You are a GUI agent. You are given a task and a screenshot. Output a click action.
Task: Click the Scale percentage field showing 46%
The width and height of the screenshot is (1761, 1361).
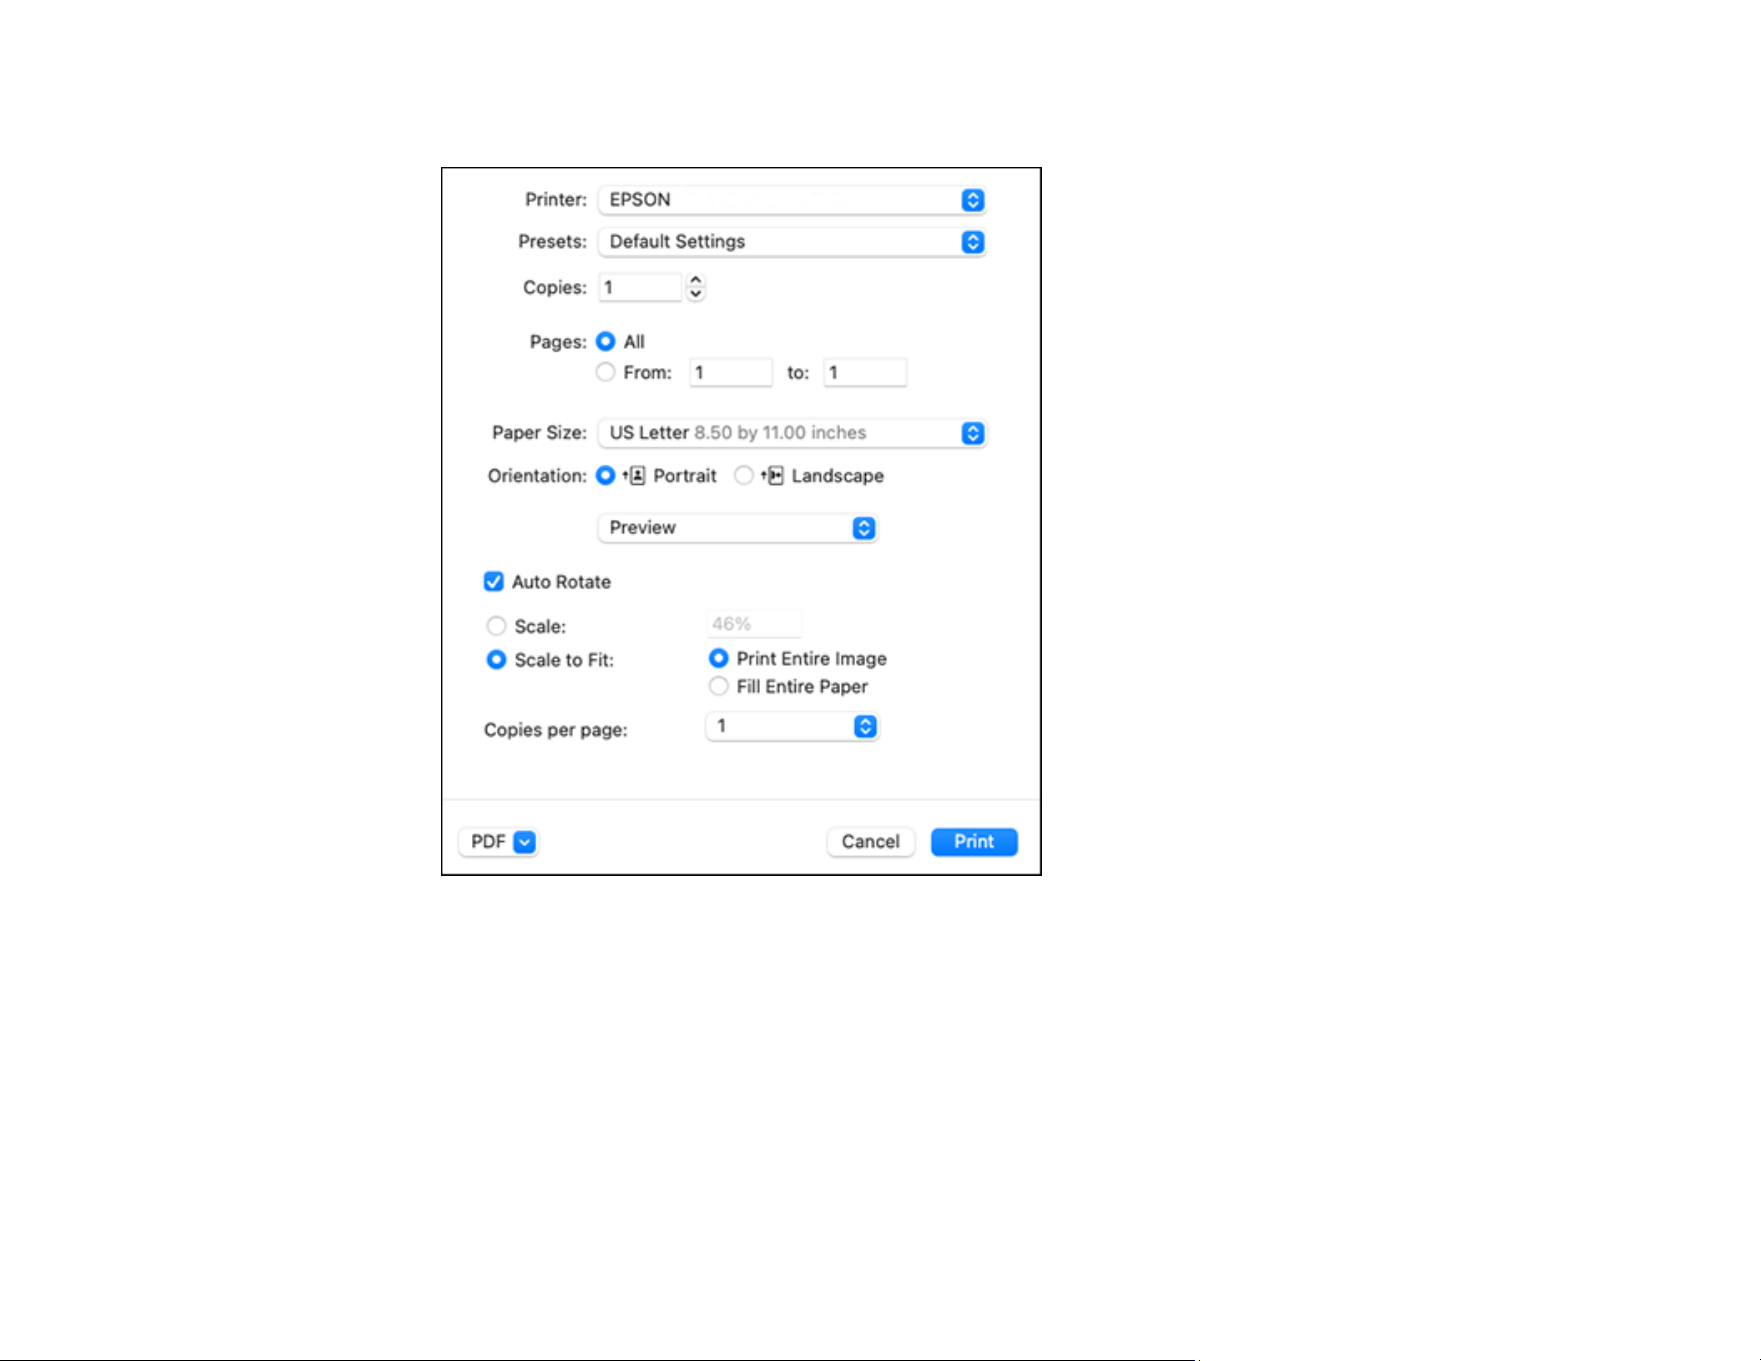click(754, 624)
